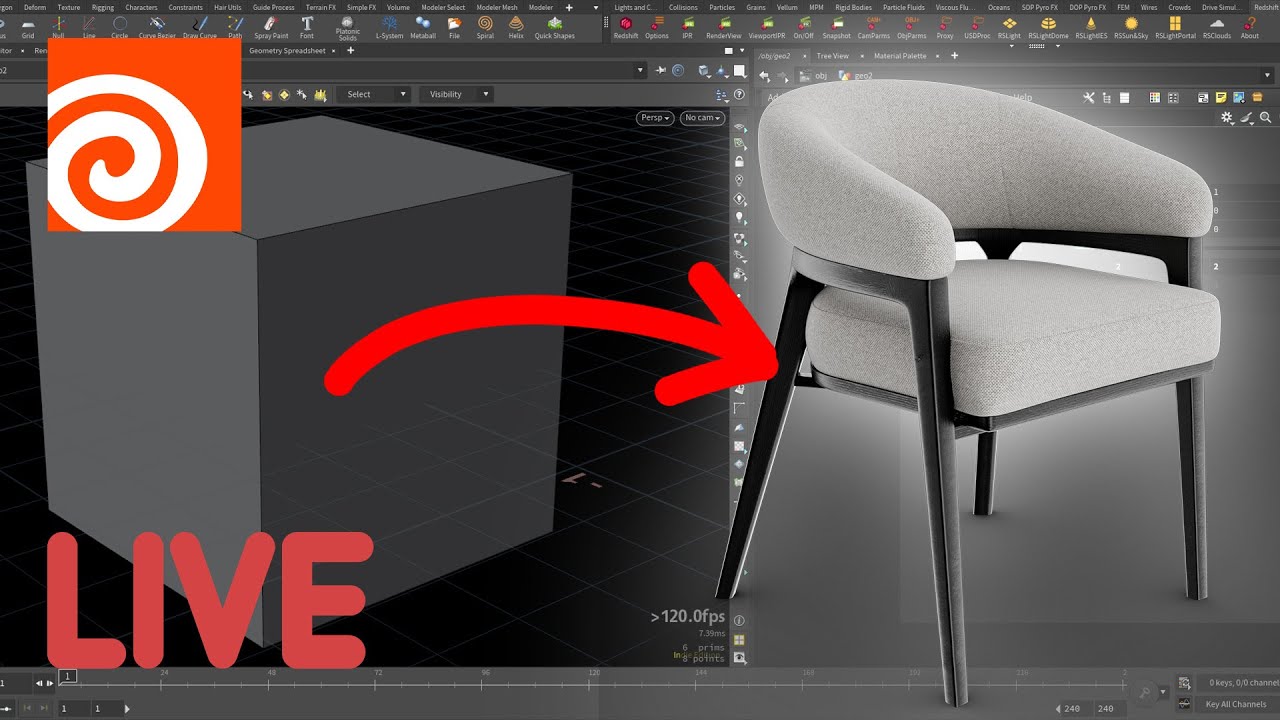The height and width of the screenshot is (720, 1280).
Task: Select the Null shelf tool
Action: point(58,27)
